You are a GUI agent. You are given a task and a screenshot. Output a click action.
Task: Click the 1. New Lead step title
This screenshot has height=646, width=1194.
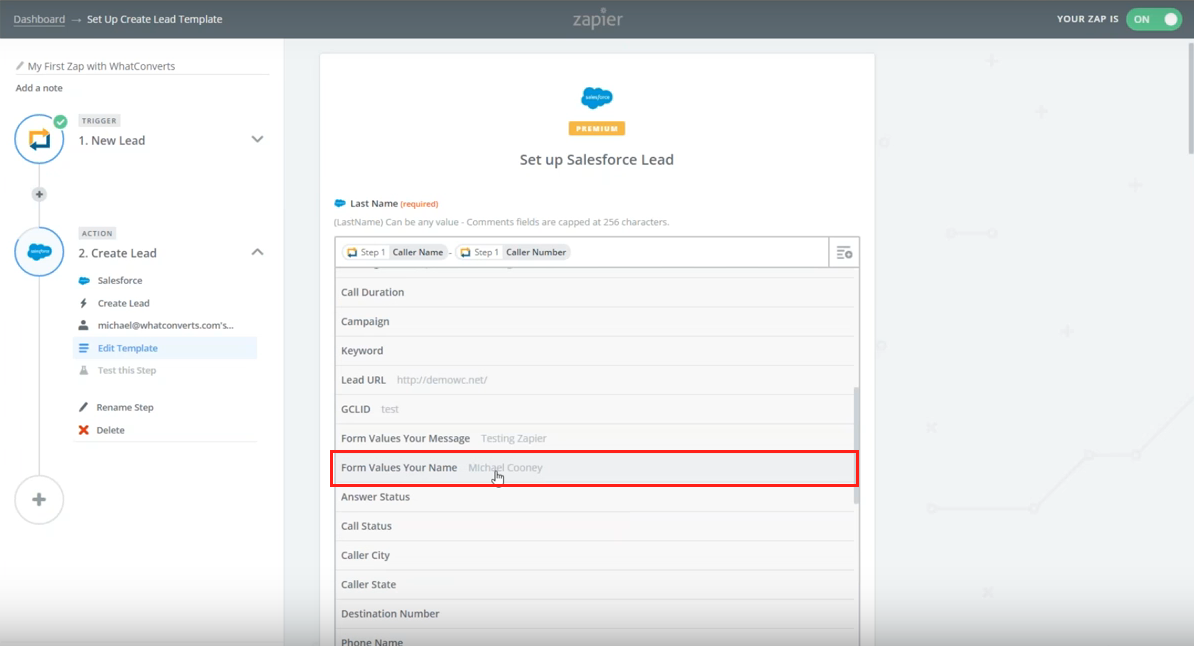point(111,140)
